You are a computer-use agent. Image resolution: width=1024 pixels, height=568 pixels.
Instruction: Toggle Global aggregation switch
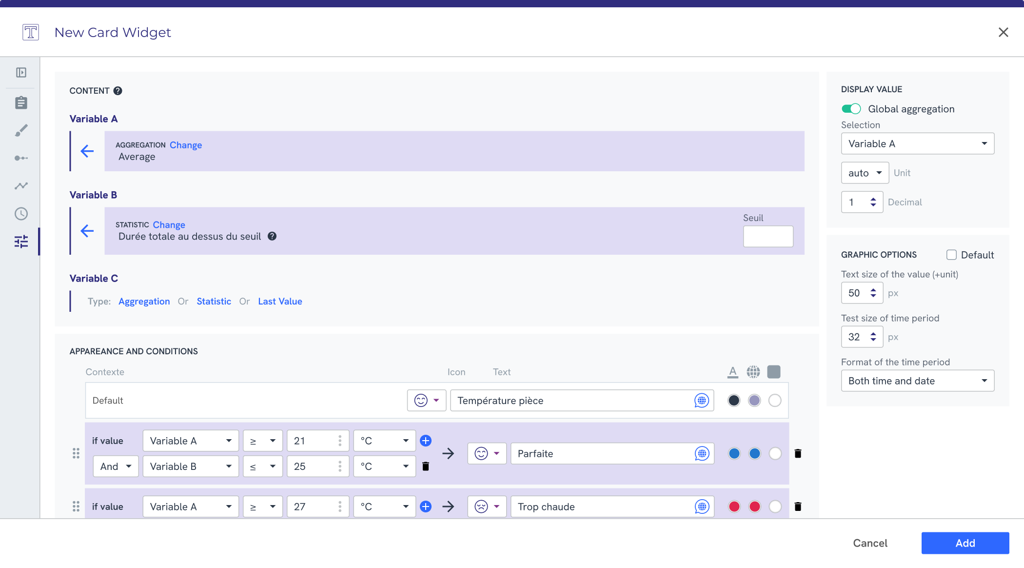click(851, 109)
